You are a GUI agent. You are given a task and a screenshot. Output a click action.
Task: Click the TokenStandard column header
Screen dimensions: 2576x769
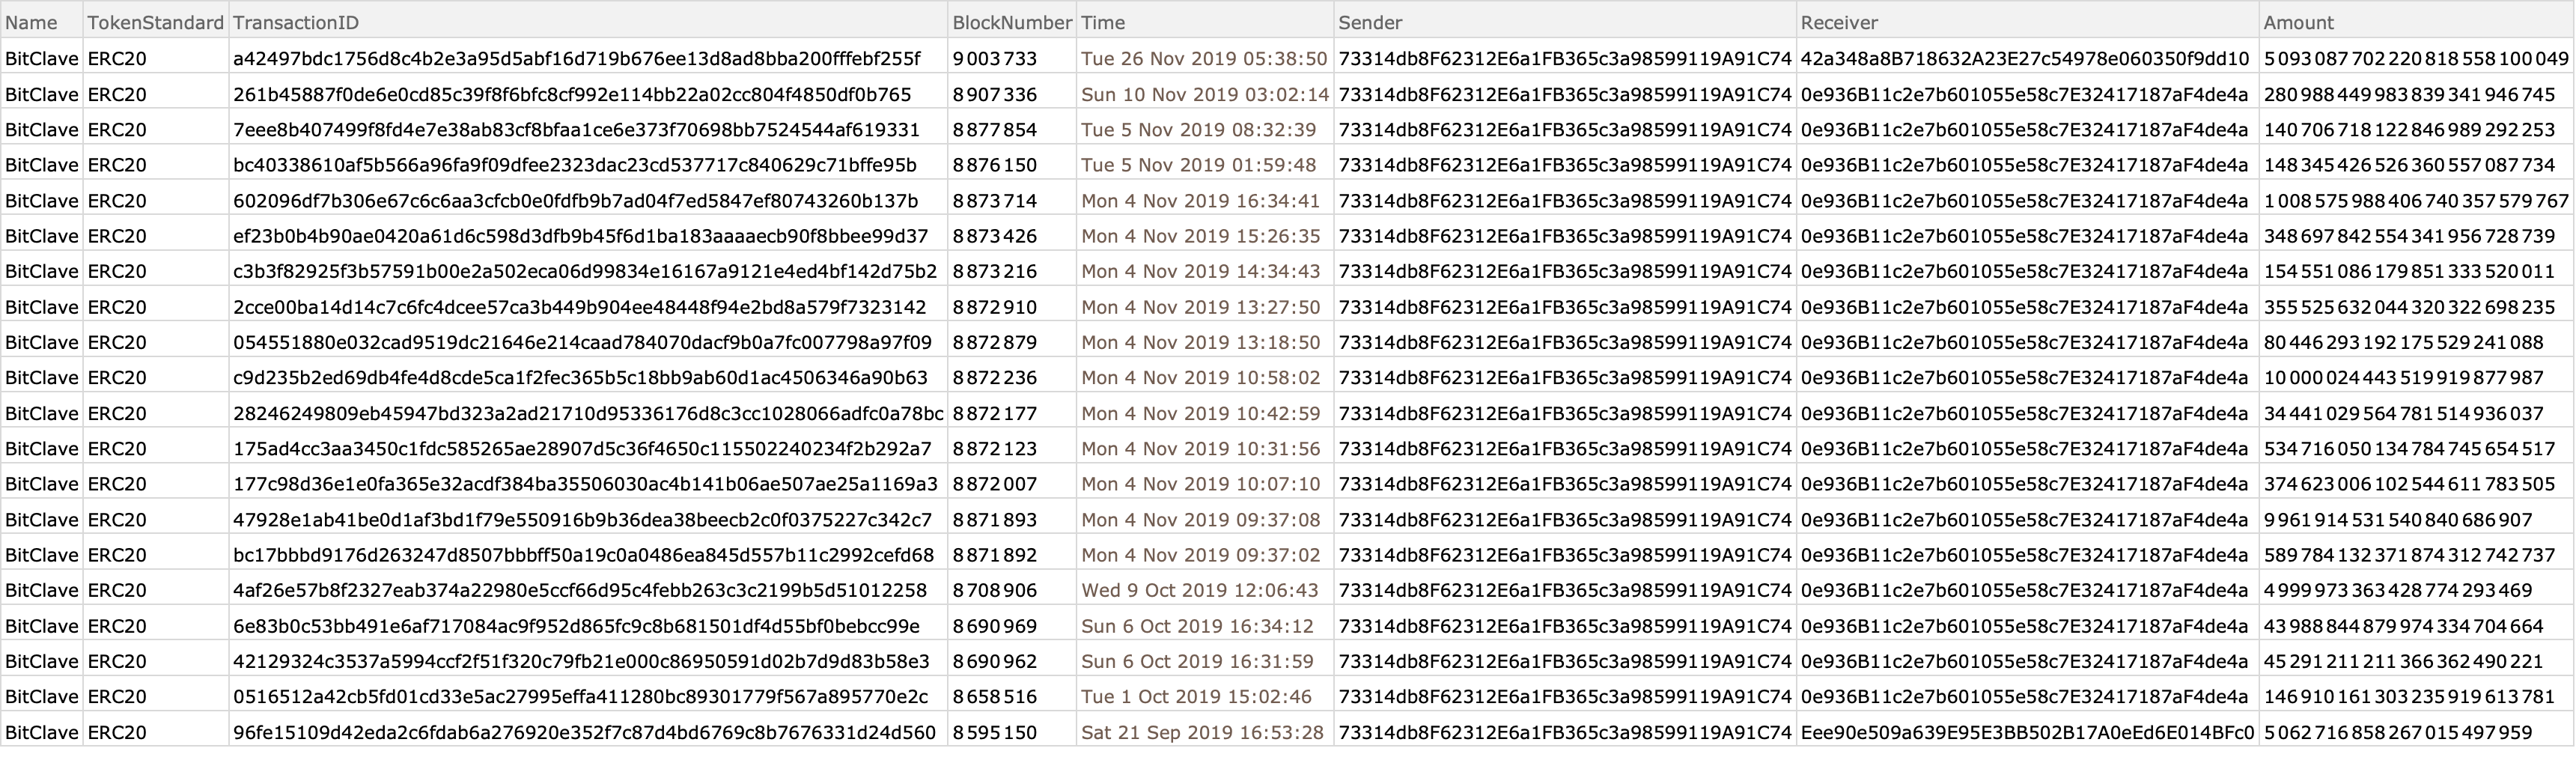pyautogui.click(x=155, y=21)
